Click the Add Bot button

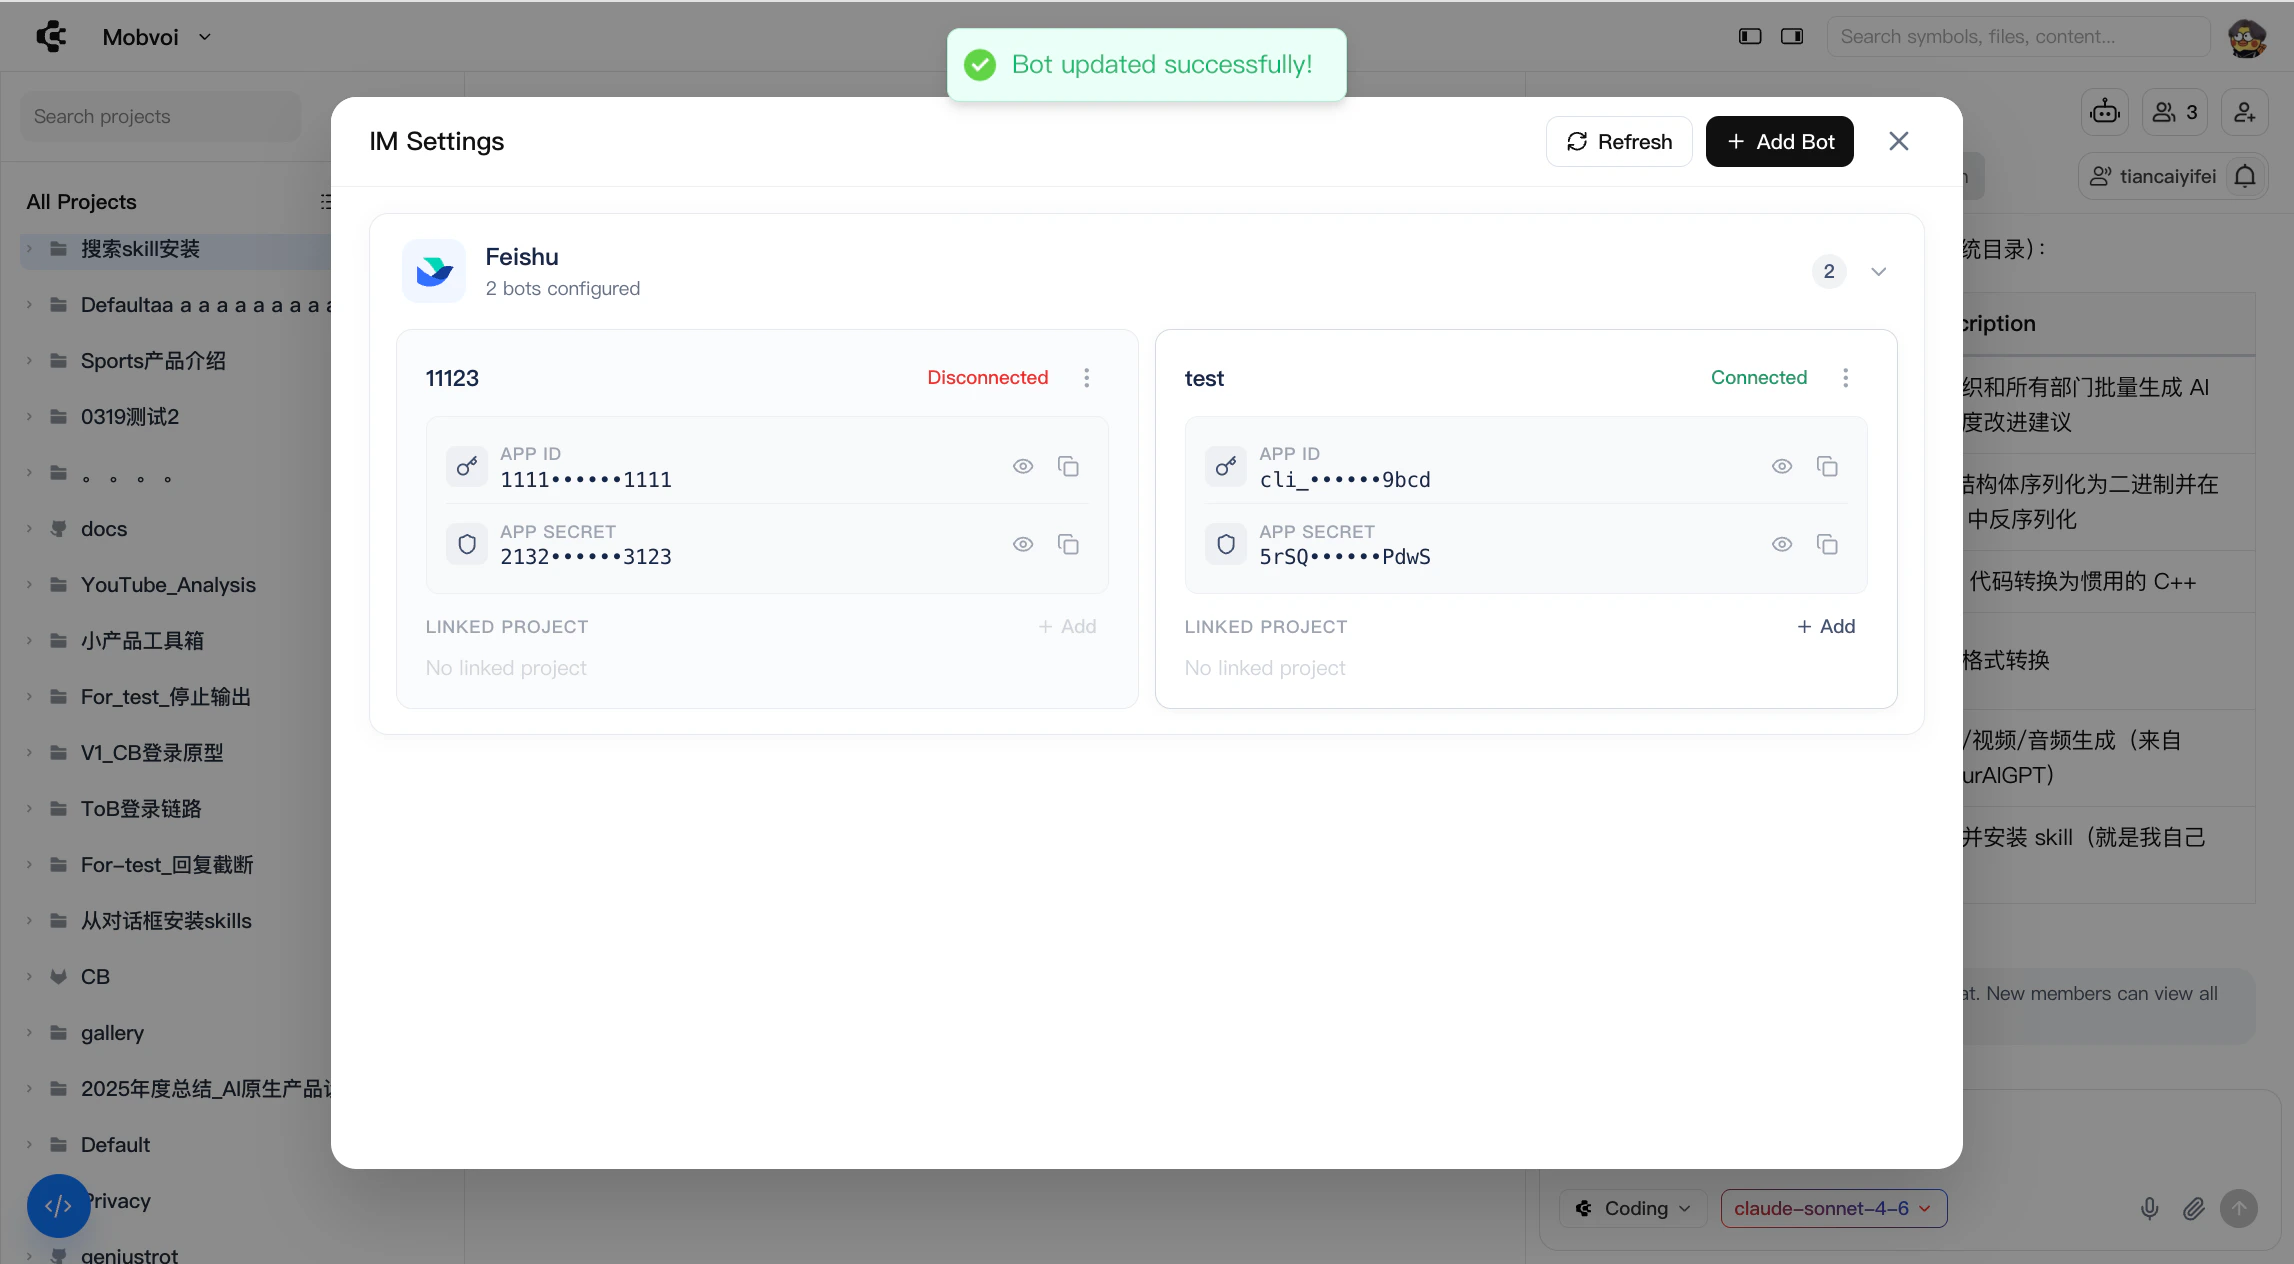(x=1779, y=142)
